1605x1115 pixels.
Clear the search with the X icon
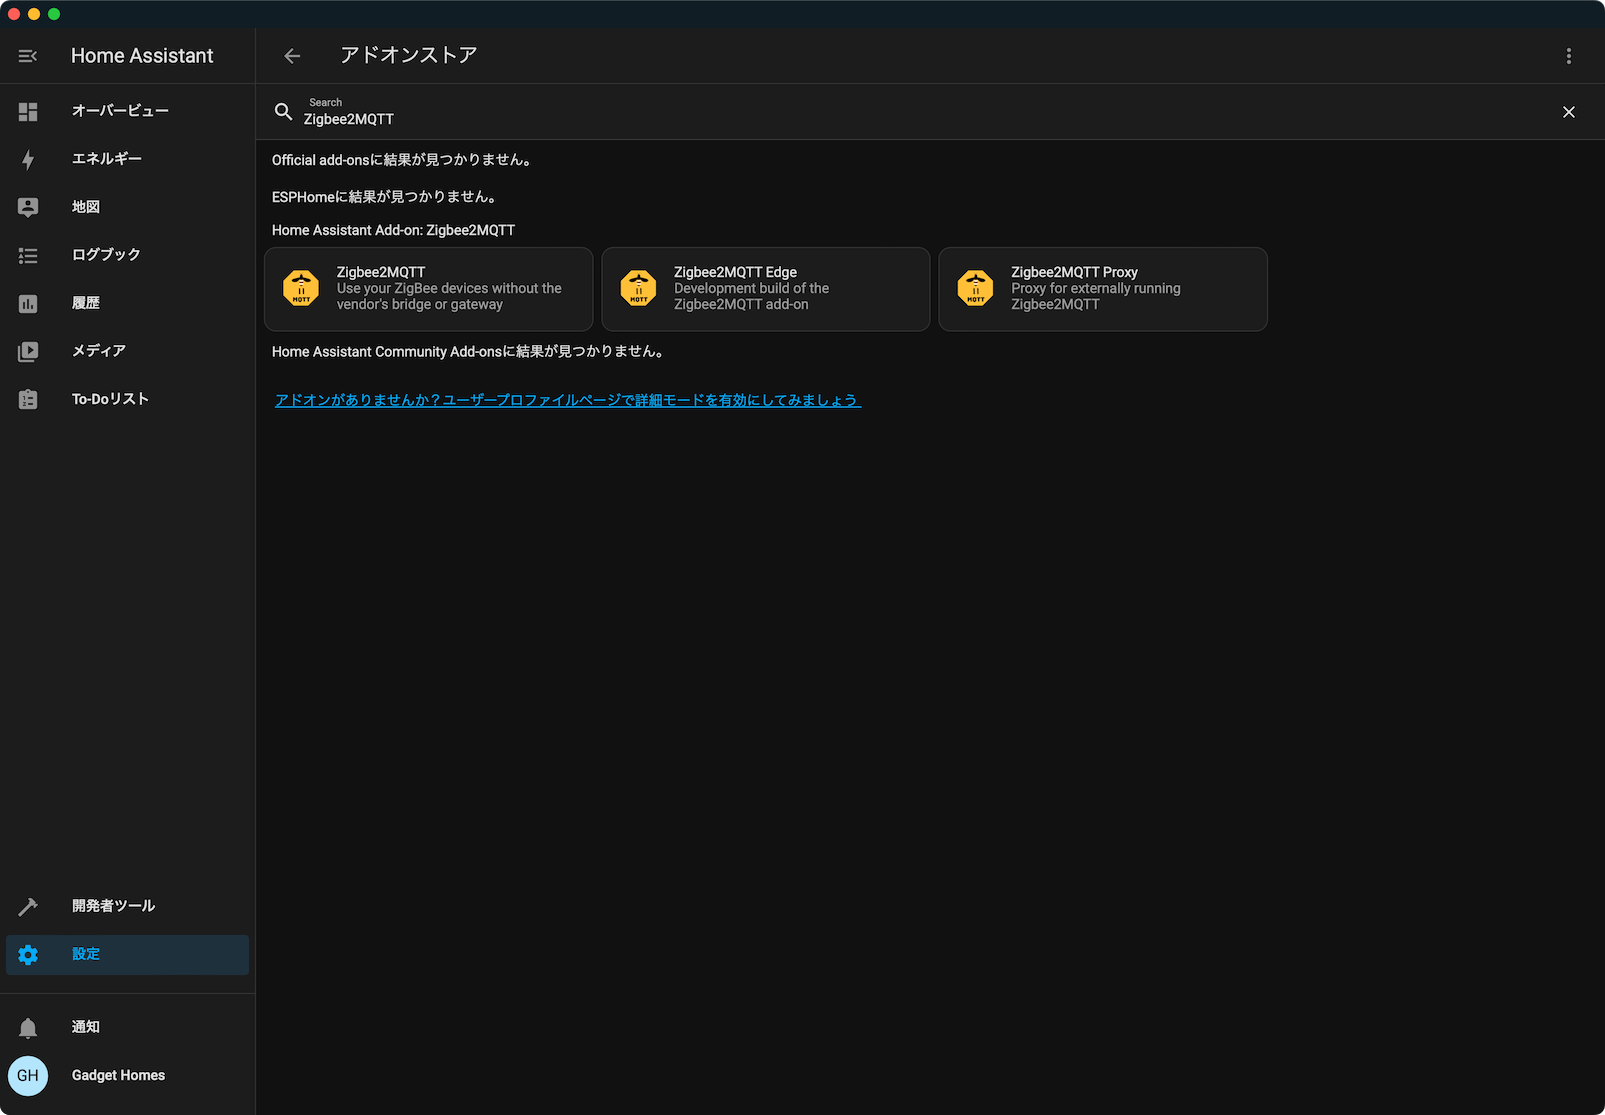point(1569,112)
